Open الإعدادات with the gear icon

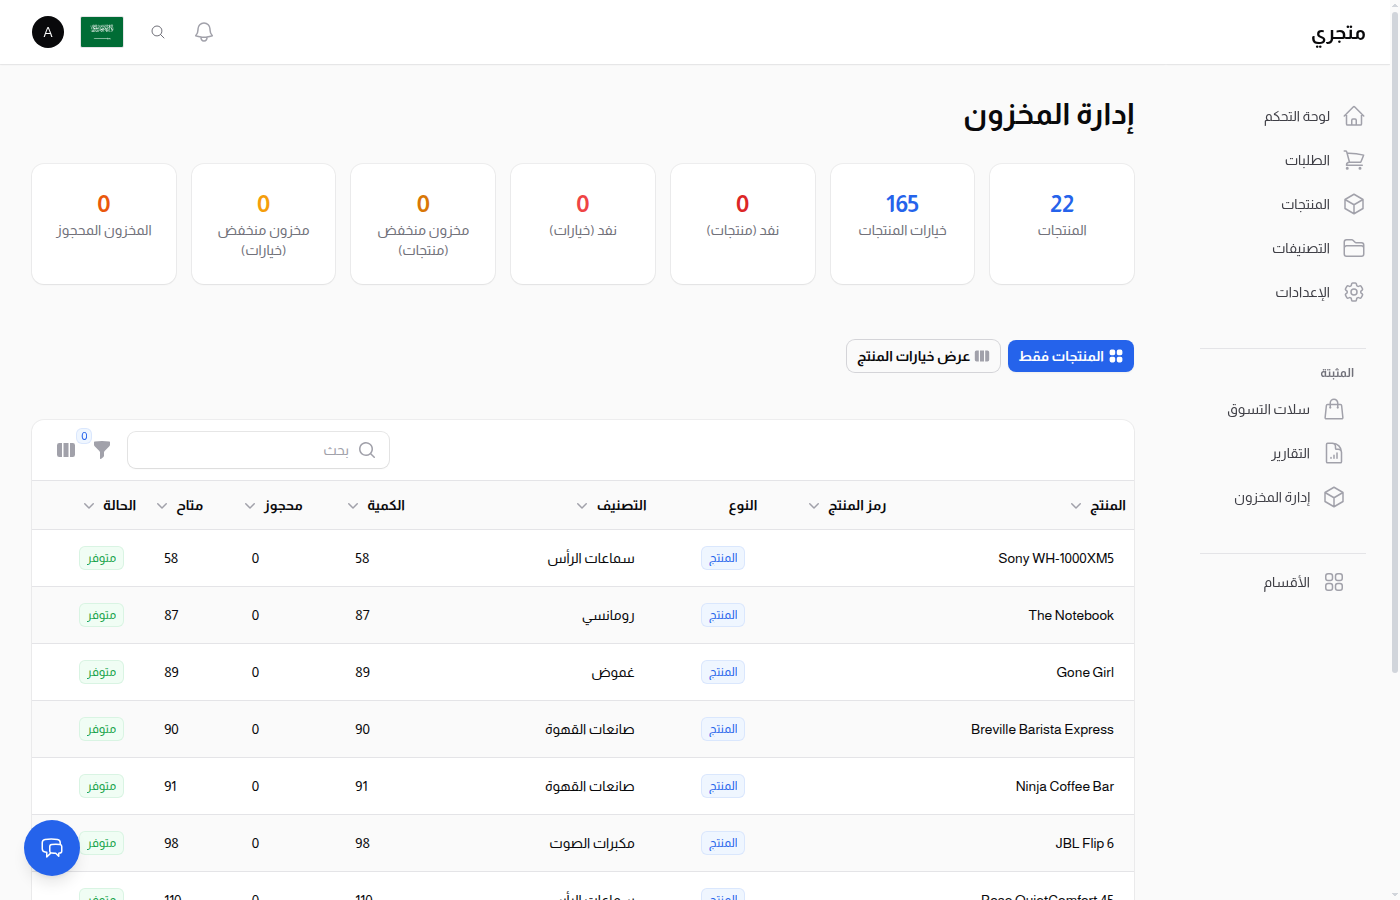[1354, 291]
